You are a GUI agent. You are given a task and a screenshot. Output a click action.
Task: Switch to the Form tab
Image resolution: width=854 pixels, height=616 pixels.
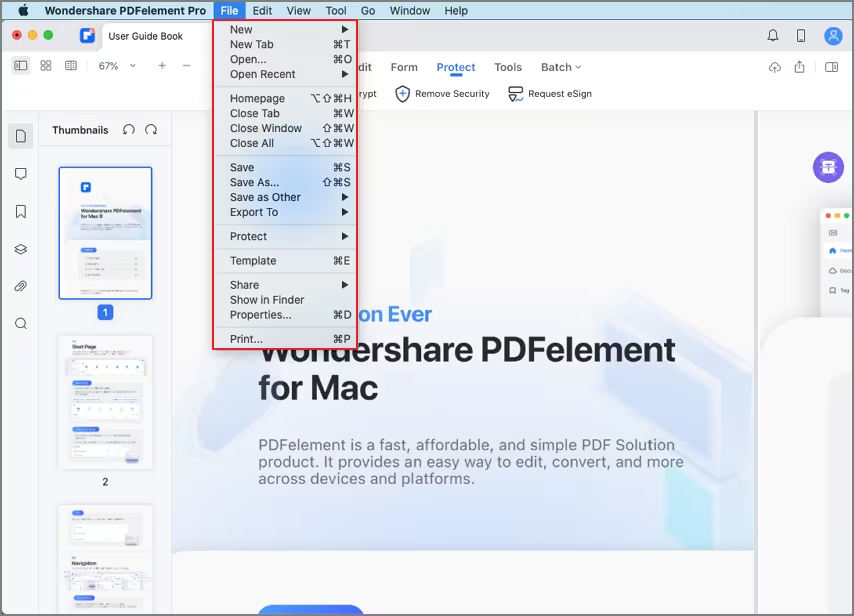[404, 67]
